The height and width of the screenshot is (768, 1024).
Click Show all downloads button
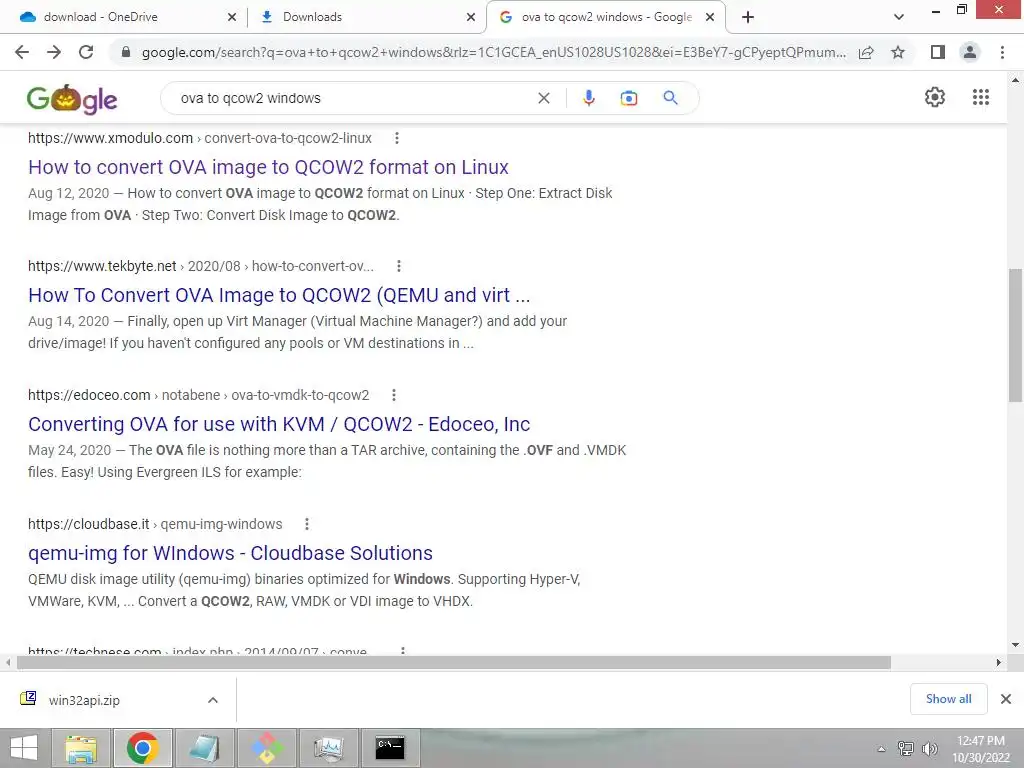tap(948, 699)
